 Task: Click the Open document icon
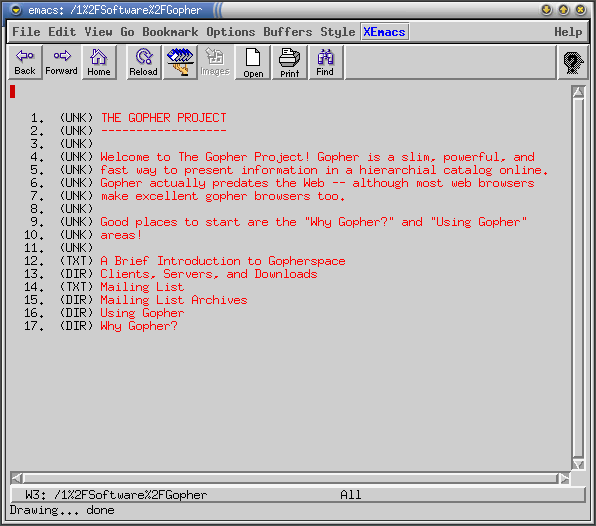(253, 62)
